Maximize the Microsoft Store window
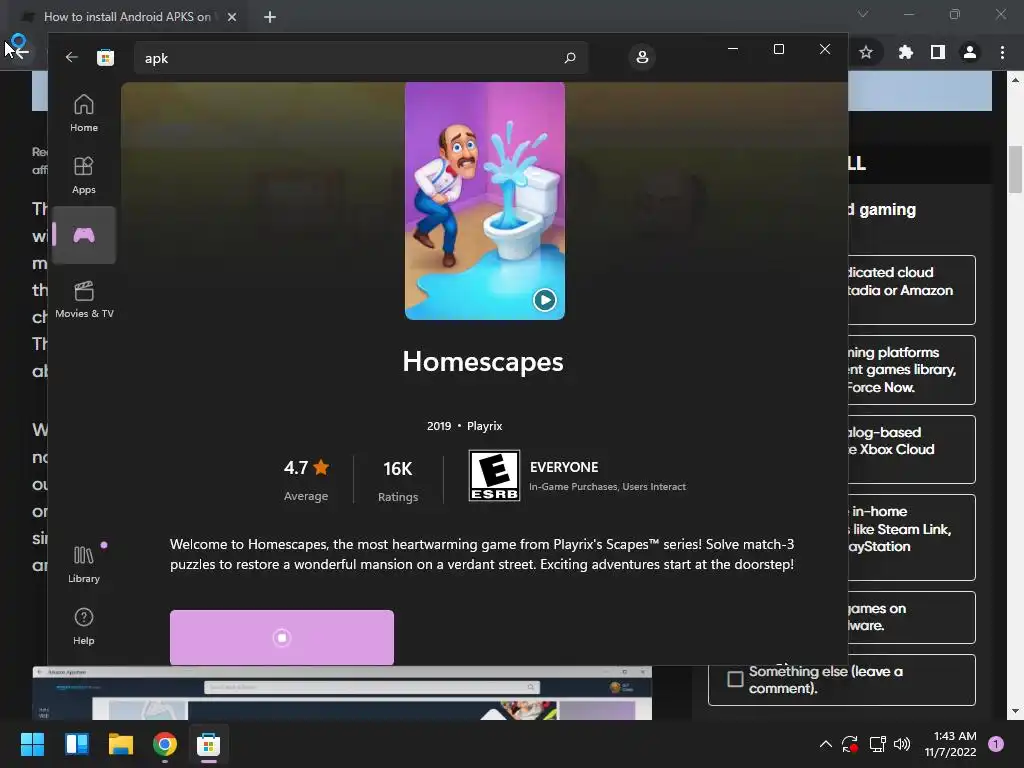 (778, 49)
